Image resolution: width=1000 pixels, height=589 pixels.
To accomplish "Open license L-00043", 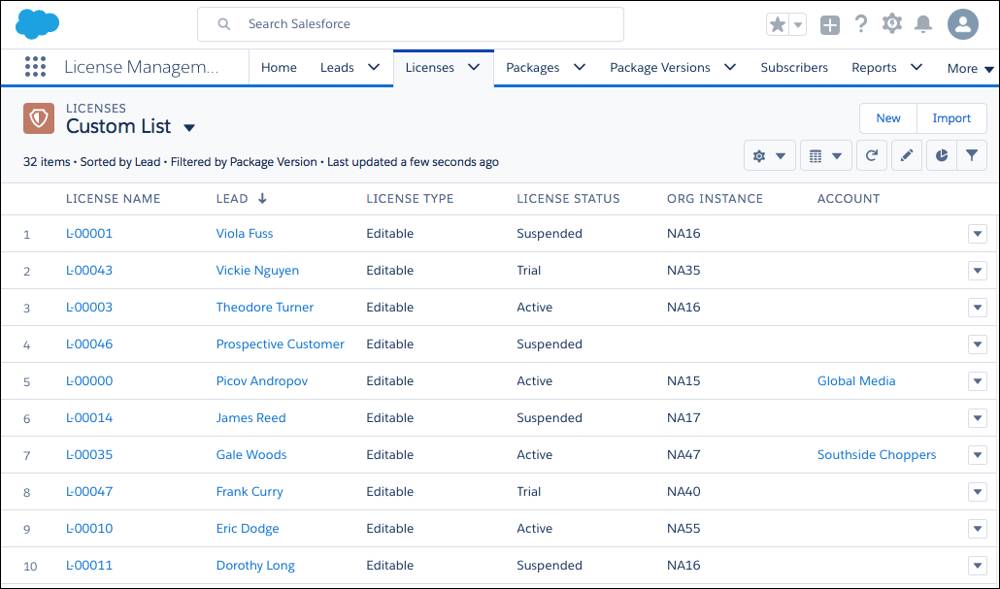I will pos(89,270).
